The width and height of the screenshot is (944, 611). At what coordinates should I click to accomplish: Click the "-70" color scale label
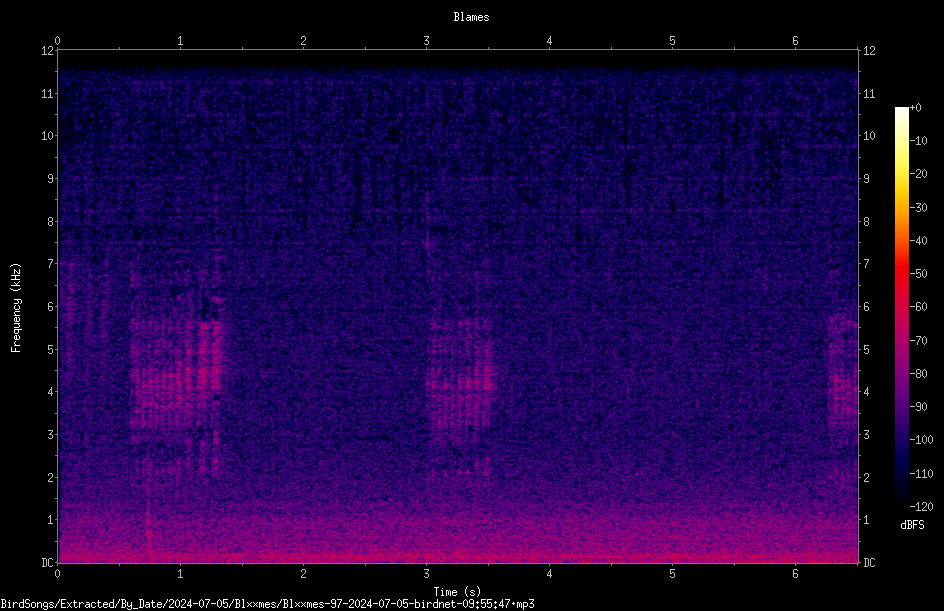pos(918,341)
